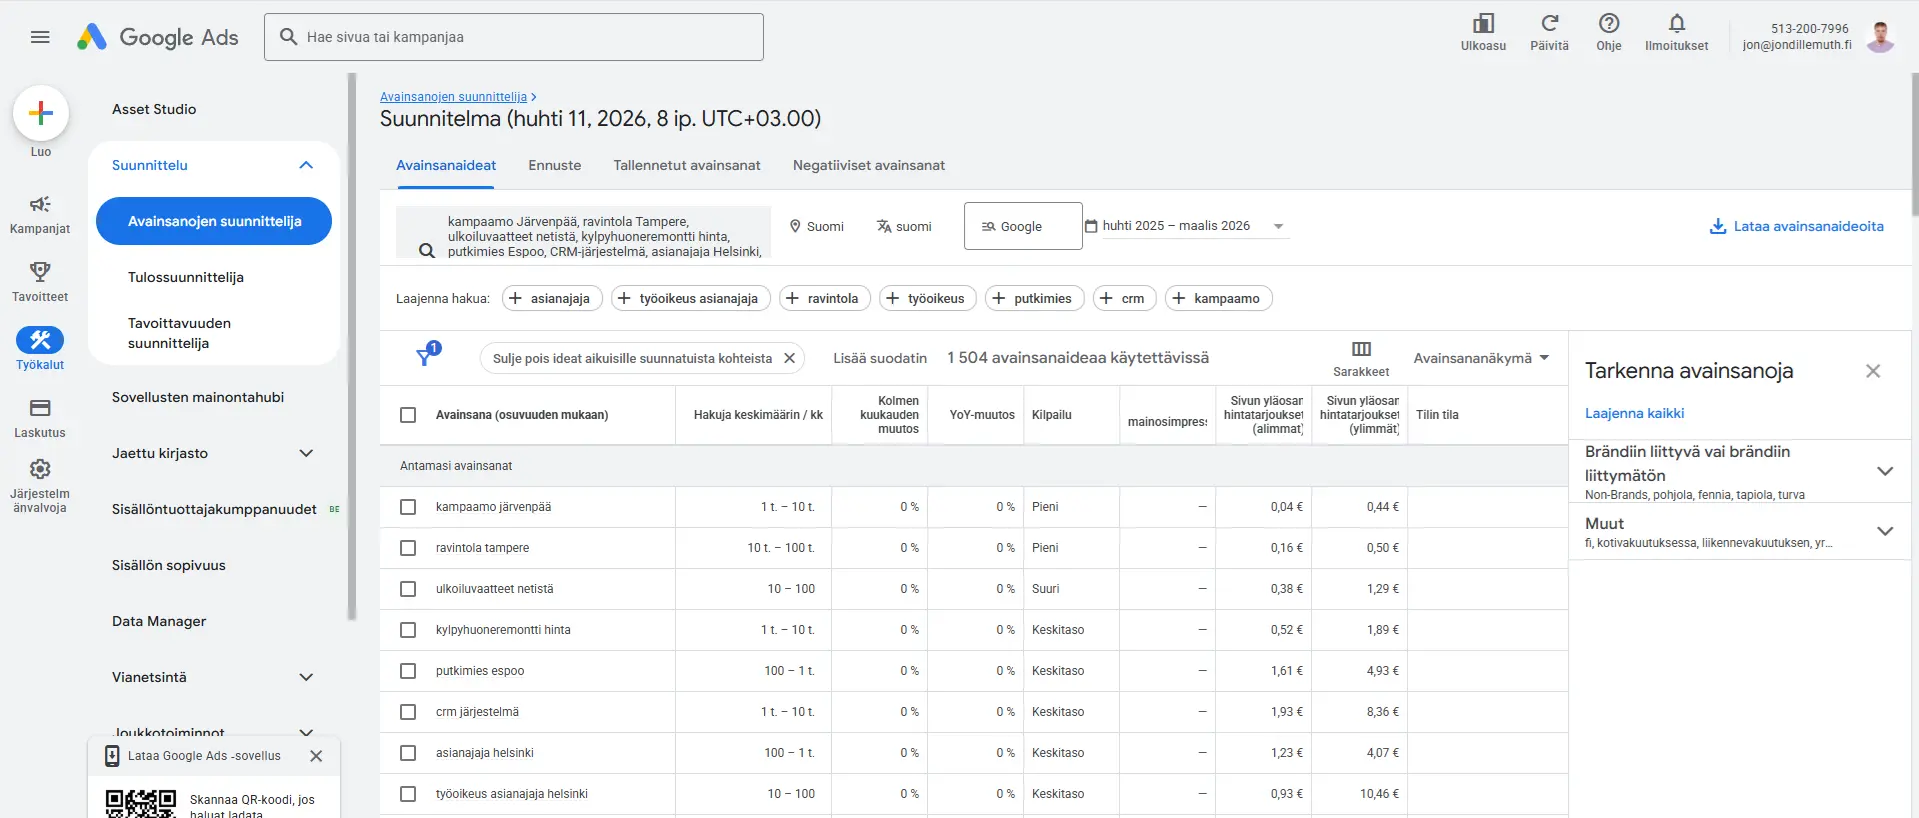Screen dimensions: 1919x818
Task: Add crm broaden-search chip
Action: click(1125, 298)
